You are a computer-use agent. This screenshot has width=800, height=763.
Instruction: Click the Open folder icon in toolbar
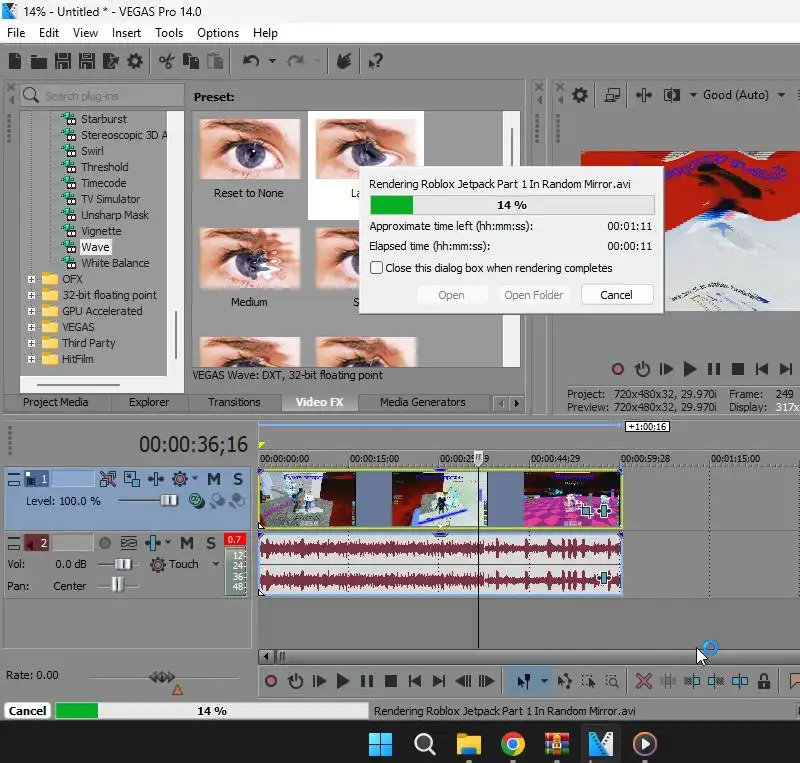click(x=39, y=62)
